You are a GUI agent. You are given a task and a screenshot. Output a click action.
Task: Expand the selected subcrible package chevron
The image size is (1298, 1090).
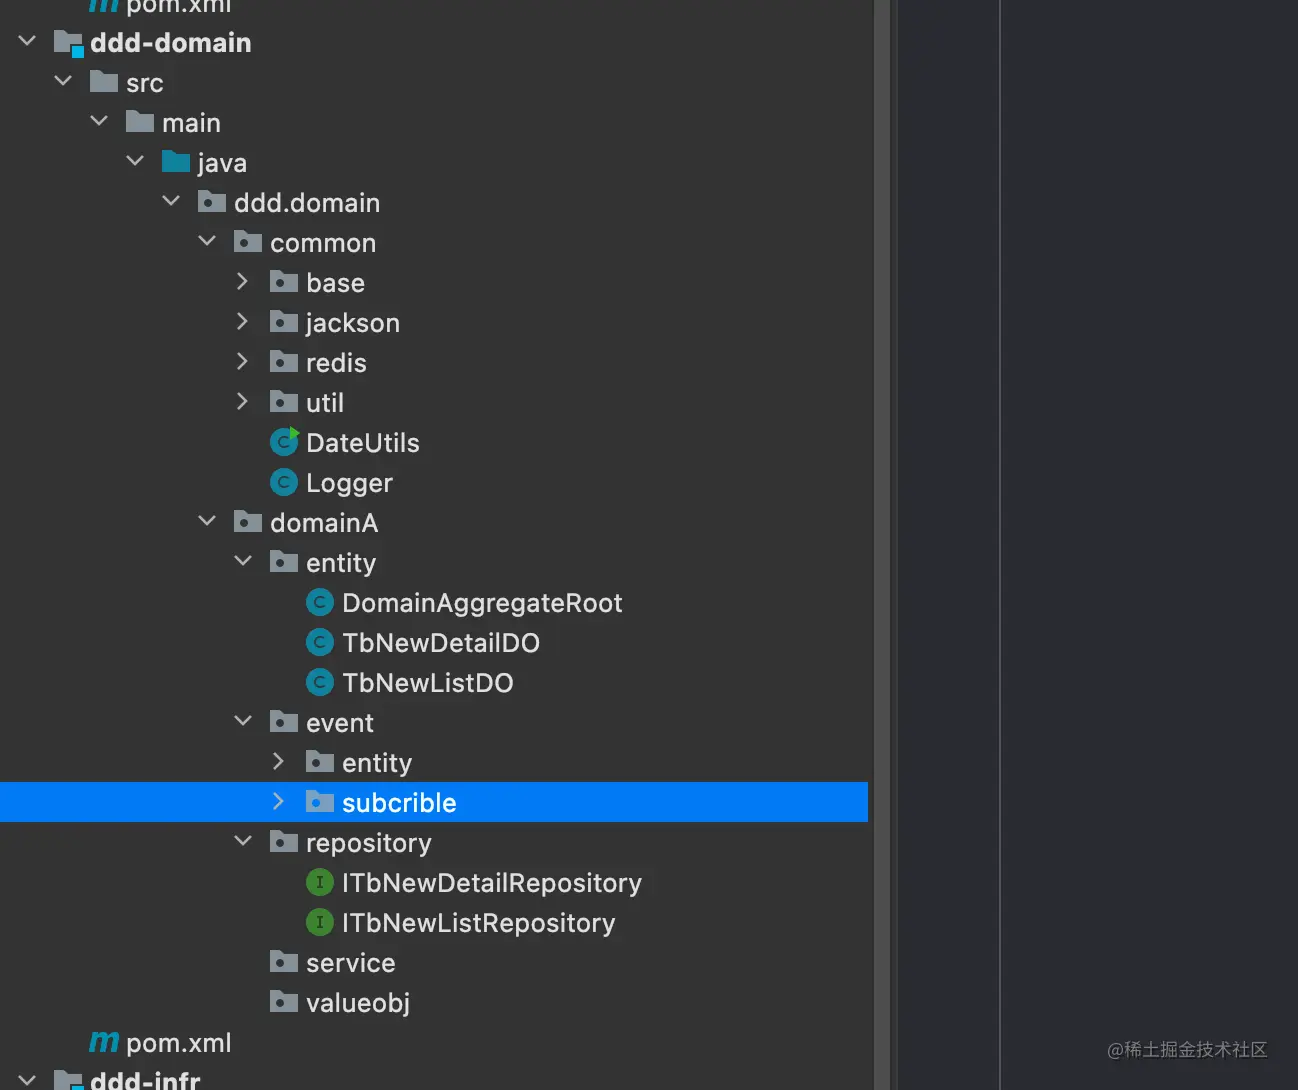(278, 802)
